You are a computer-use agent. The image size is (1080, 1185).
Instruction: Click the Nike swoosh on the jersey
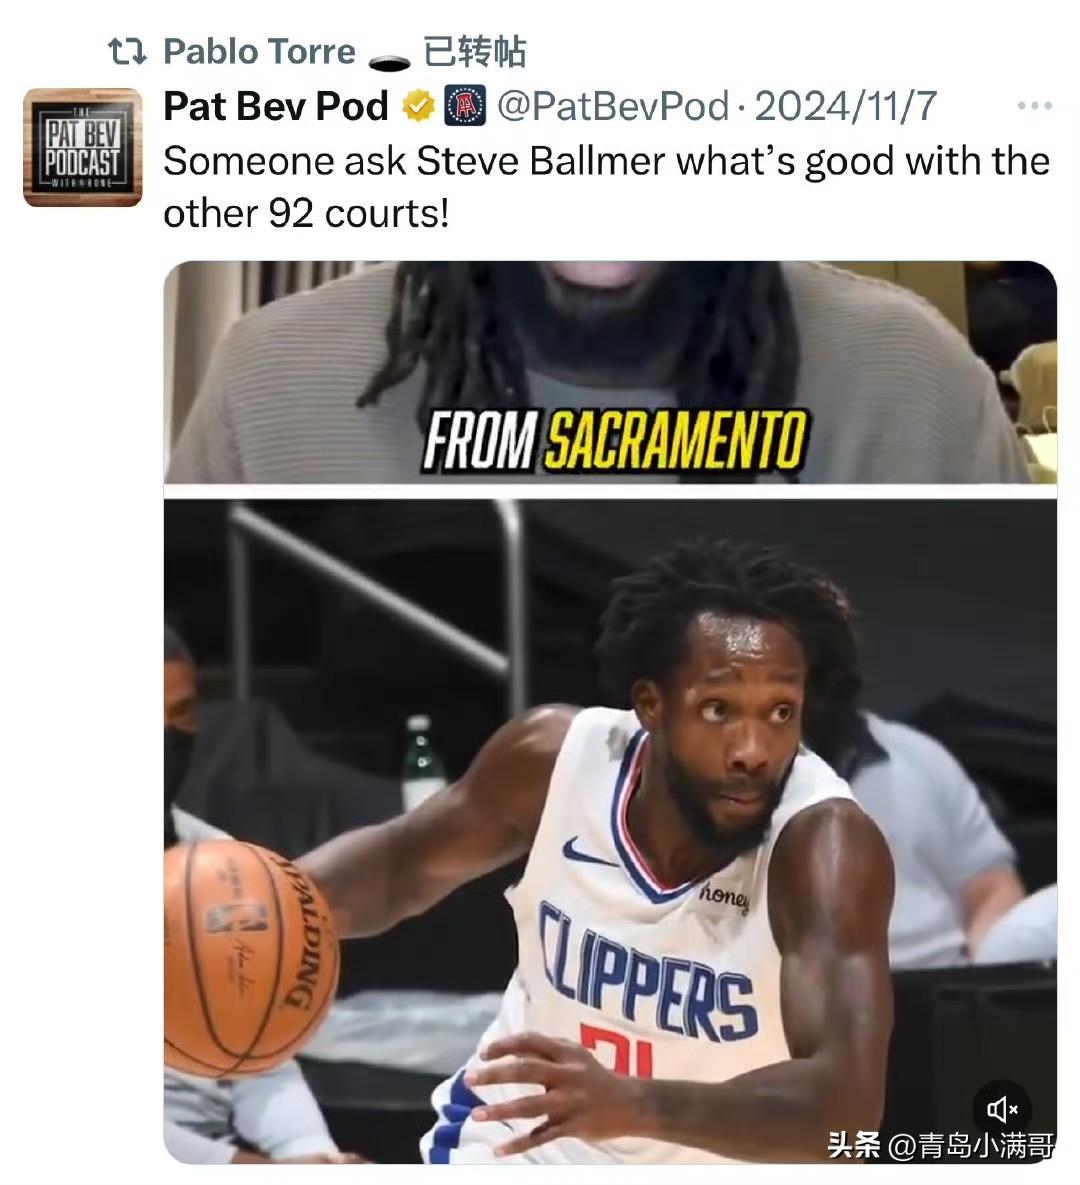(x=589, y=854)
